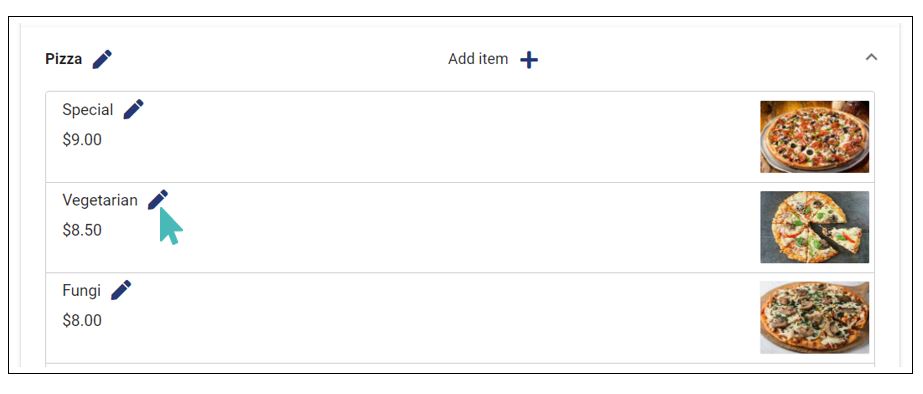Click the Add item label
The width and height of the screenshot is (923, 394).
[478, 59]
